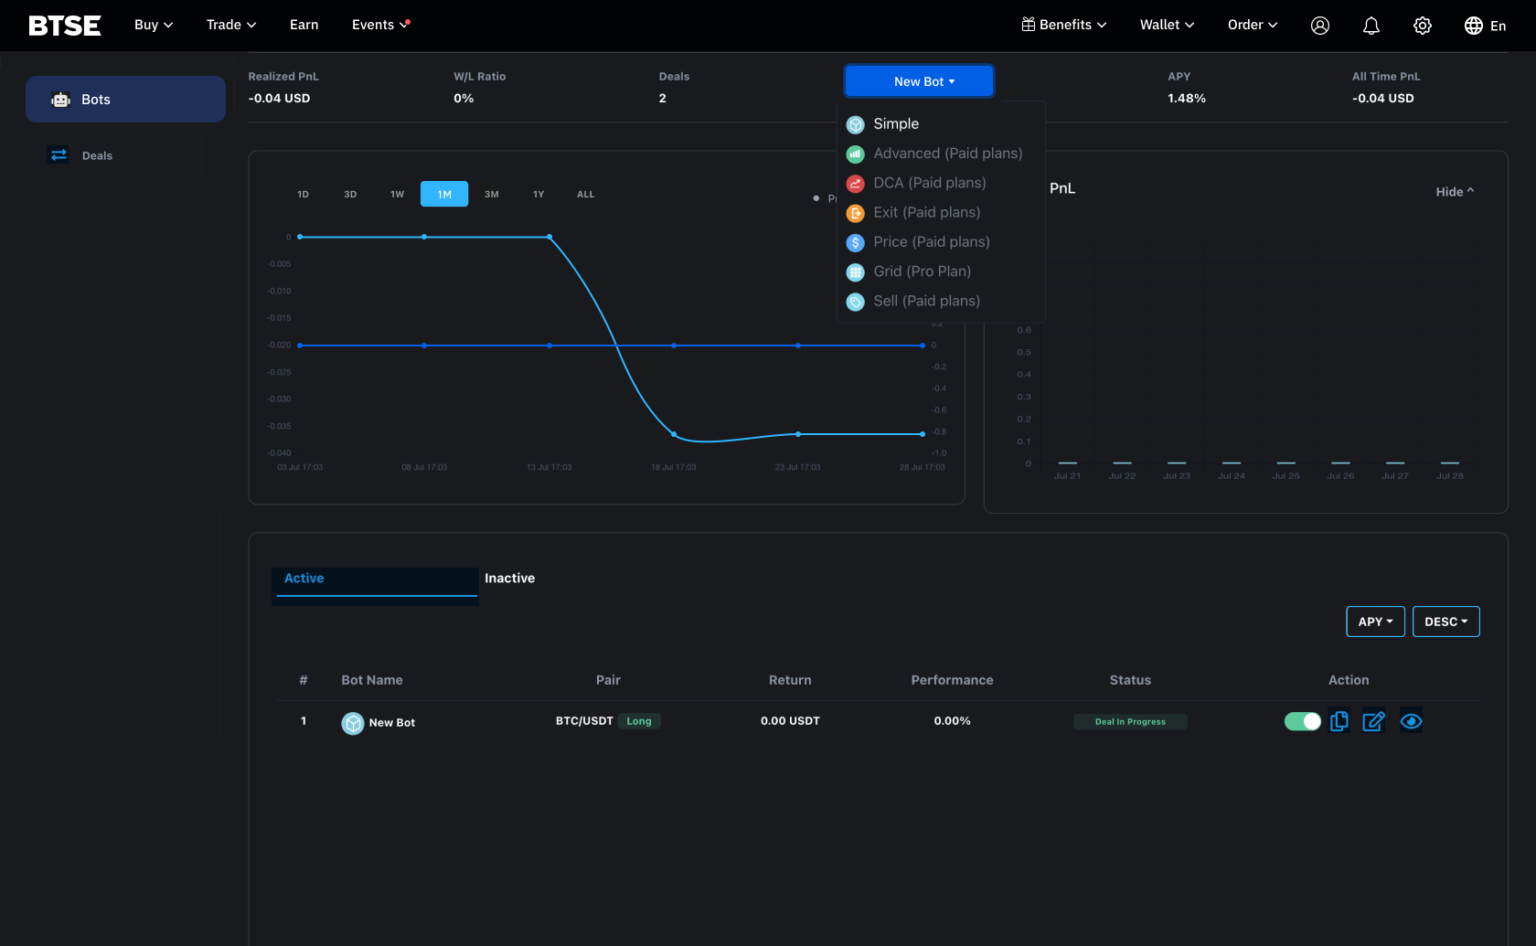The height and width of the screenshot is (946, 1536).
Task: Set chart range to 3D
Action: 350,194
